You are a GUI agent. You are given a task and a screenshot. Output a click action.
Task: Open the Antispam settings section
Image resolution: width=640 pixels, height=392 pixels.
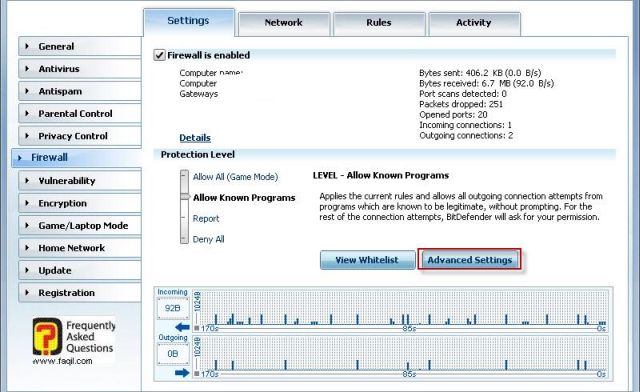[x=80, y=91]
